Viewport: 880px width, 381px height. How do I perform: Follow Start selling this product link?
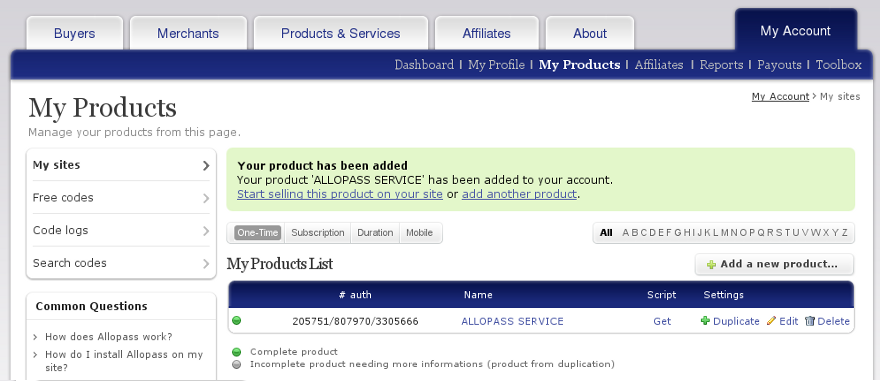(340, 194)
